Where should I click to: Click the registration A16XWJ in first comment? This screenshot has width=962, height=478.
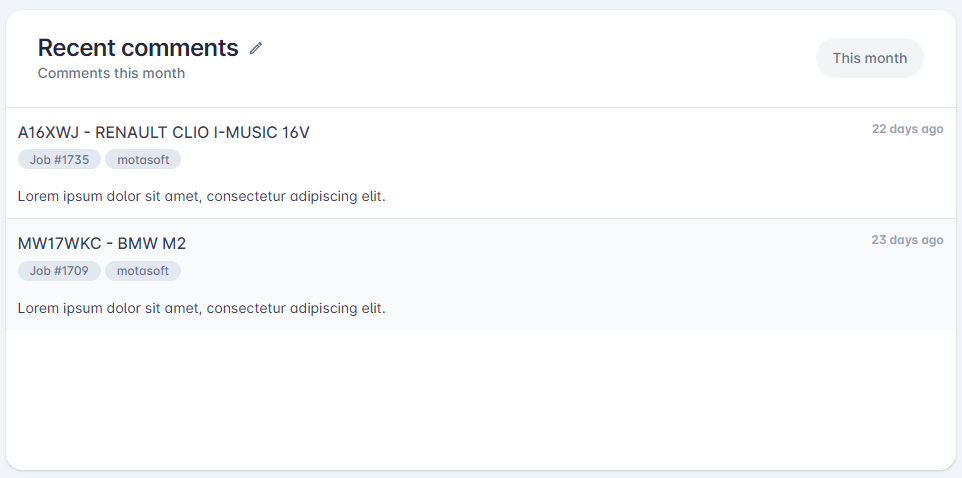pyautogui.click(x=48, y=133)
